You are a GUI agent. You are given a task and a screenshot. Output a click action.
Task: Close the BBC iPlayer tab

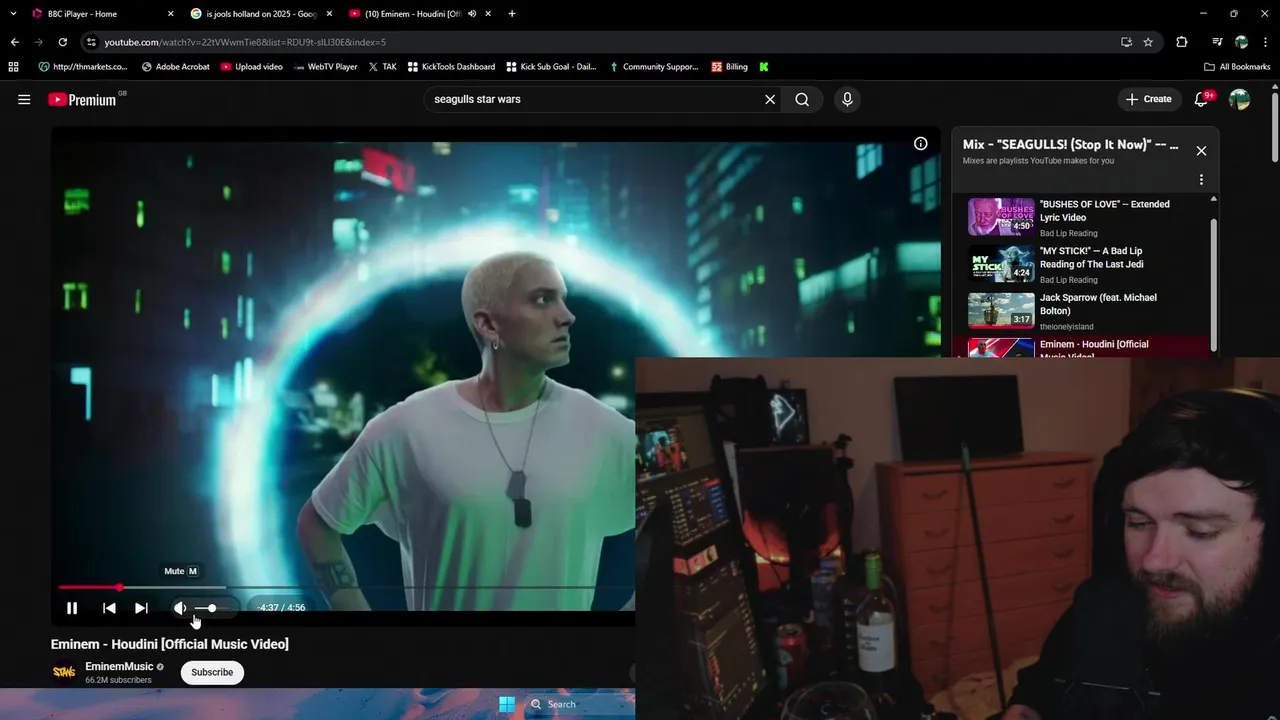(x=170, y=14)
